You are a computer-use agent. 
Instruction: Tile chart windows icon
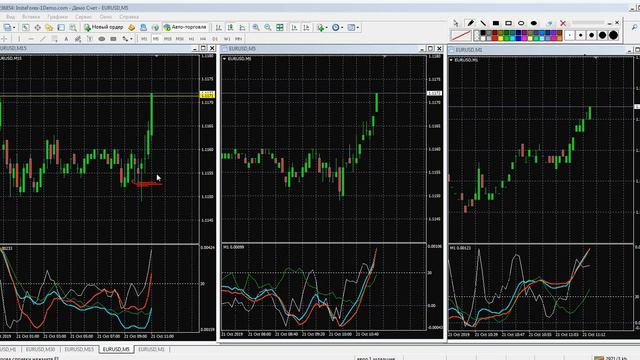(x=280, y=27)
